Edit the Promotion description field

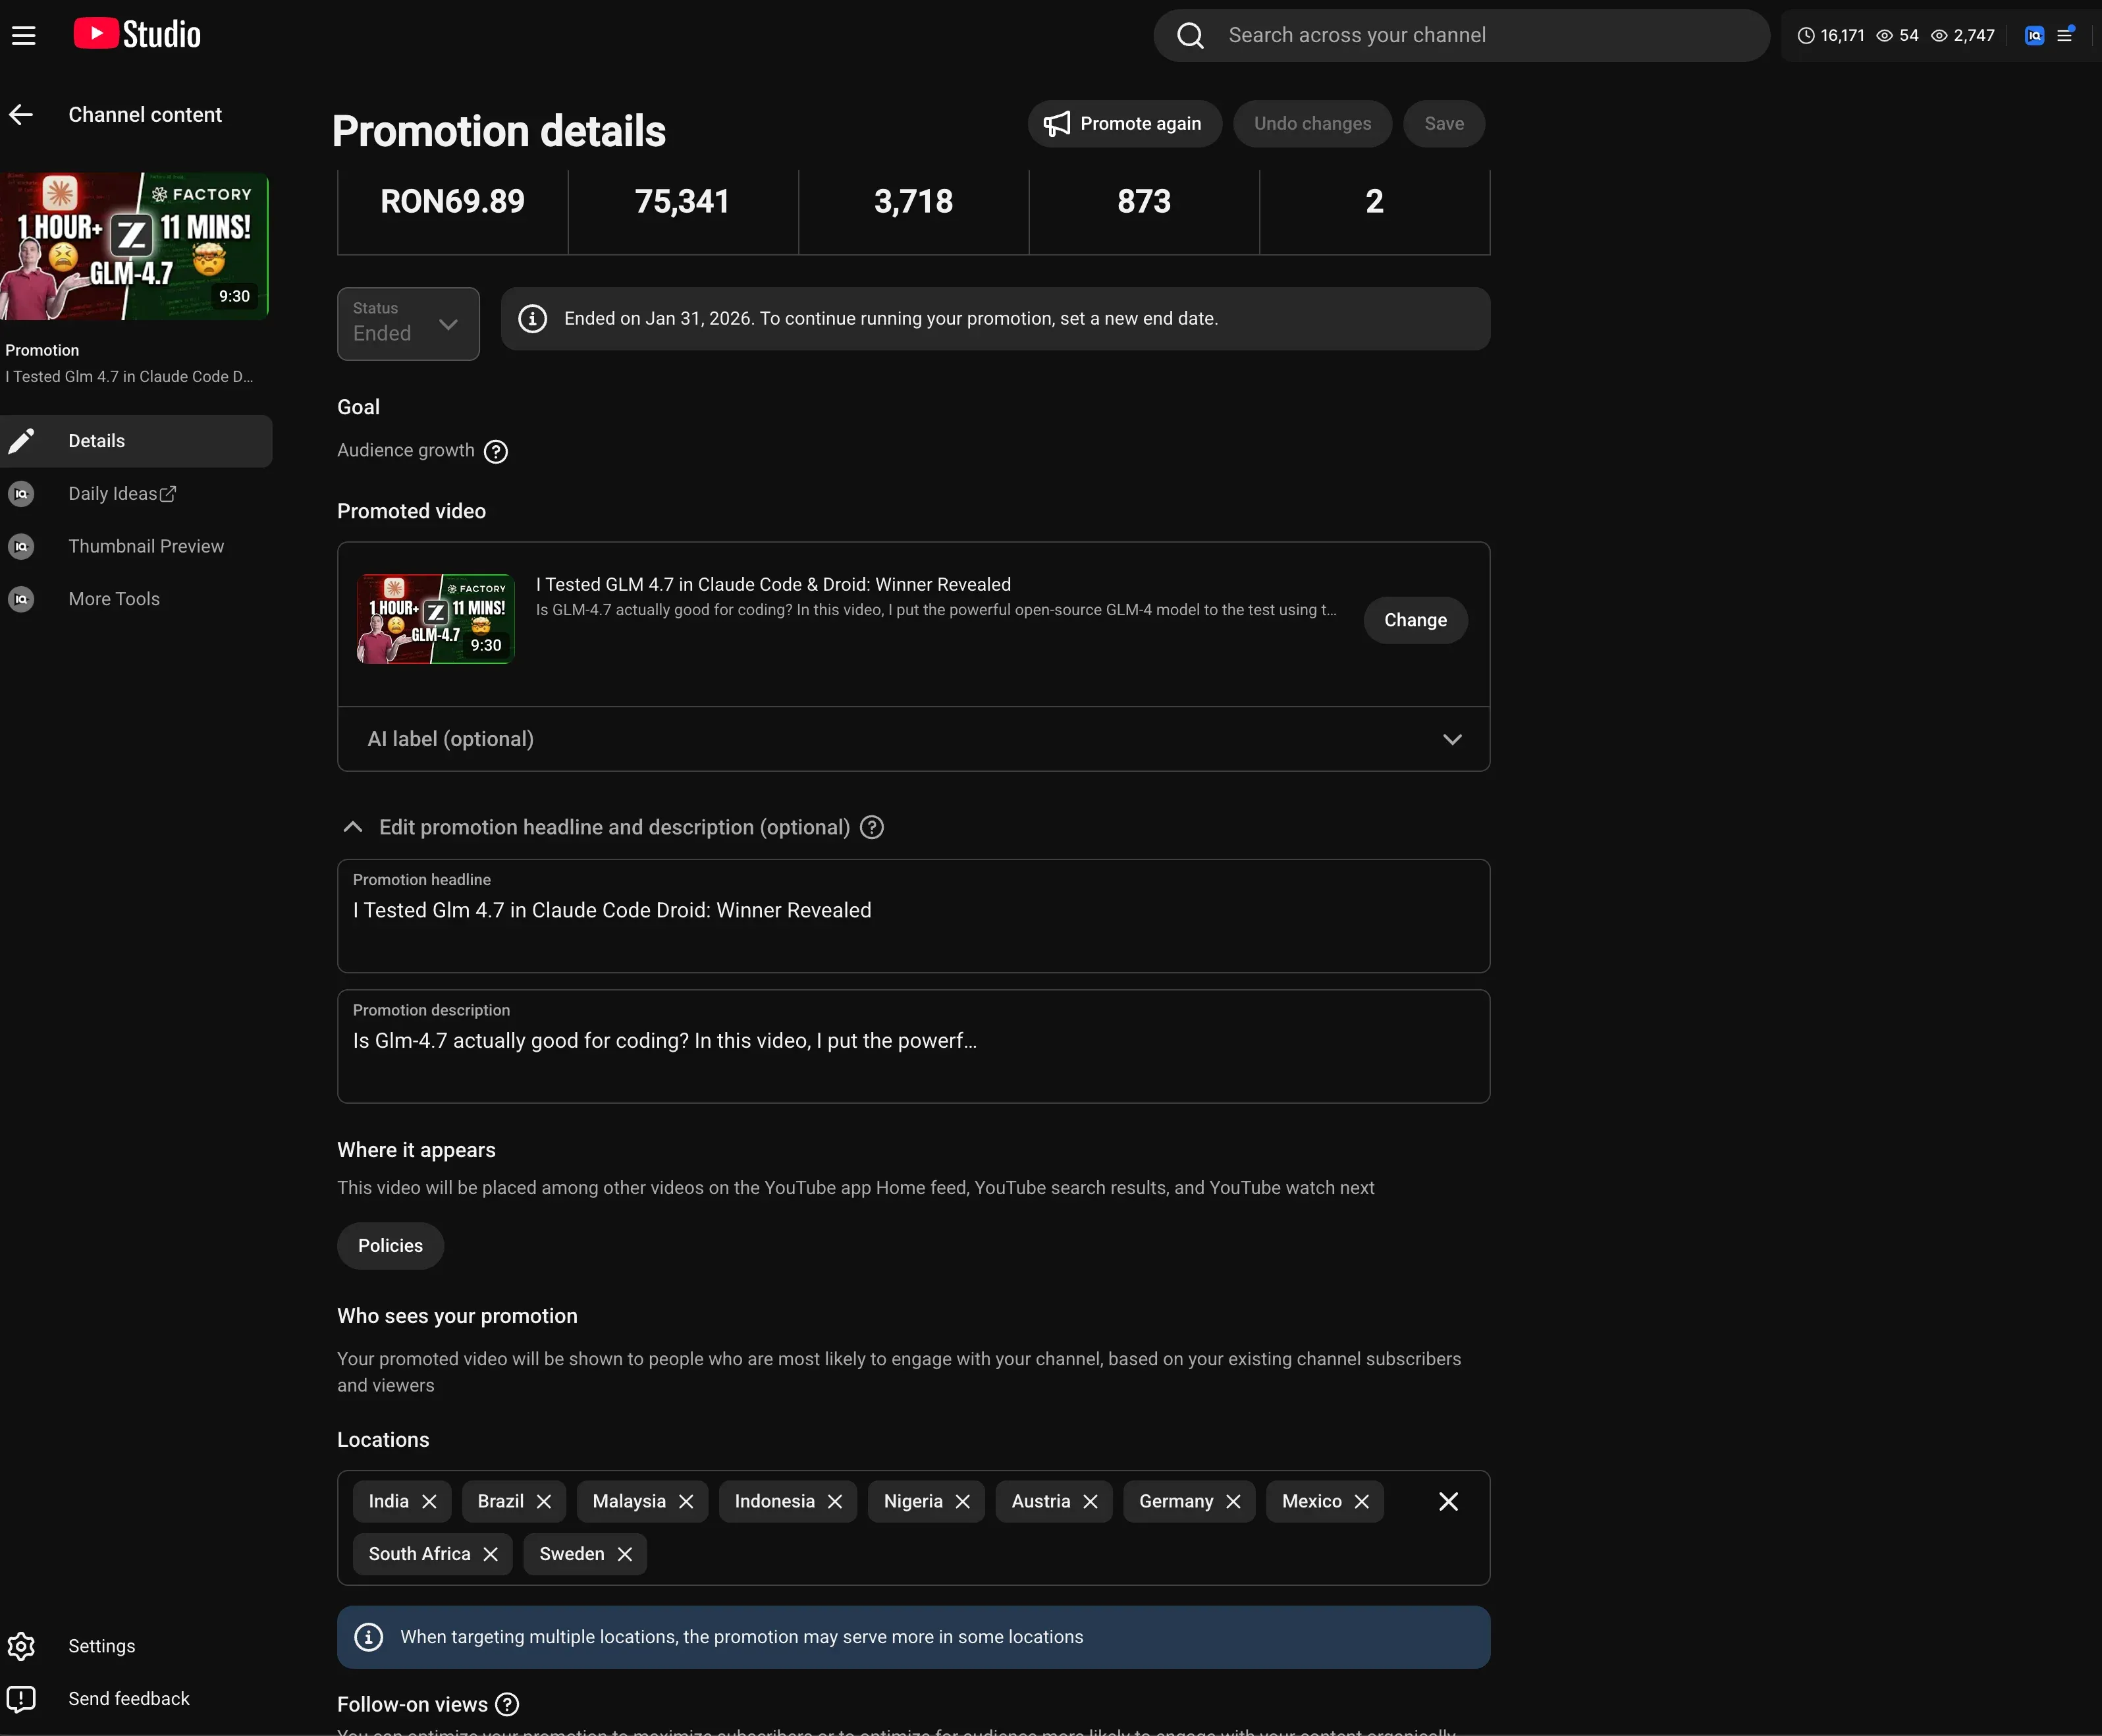coord(914,1047)
